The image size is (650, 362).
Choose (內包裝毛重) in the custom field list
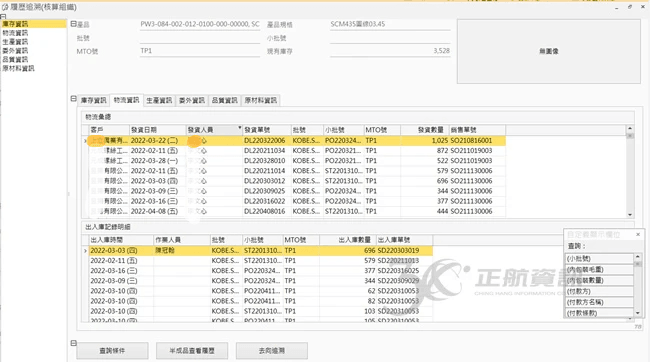click(x=599, y=270)
